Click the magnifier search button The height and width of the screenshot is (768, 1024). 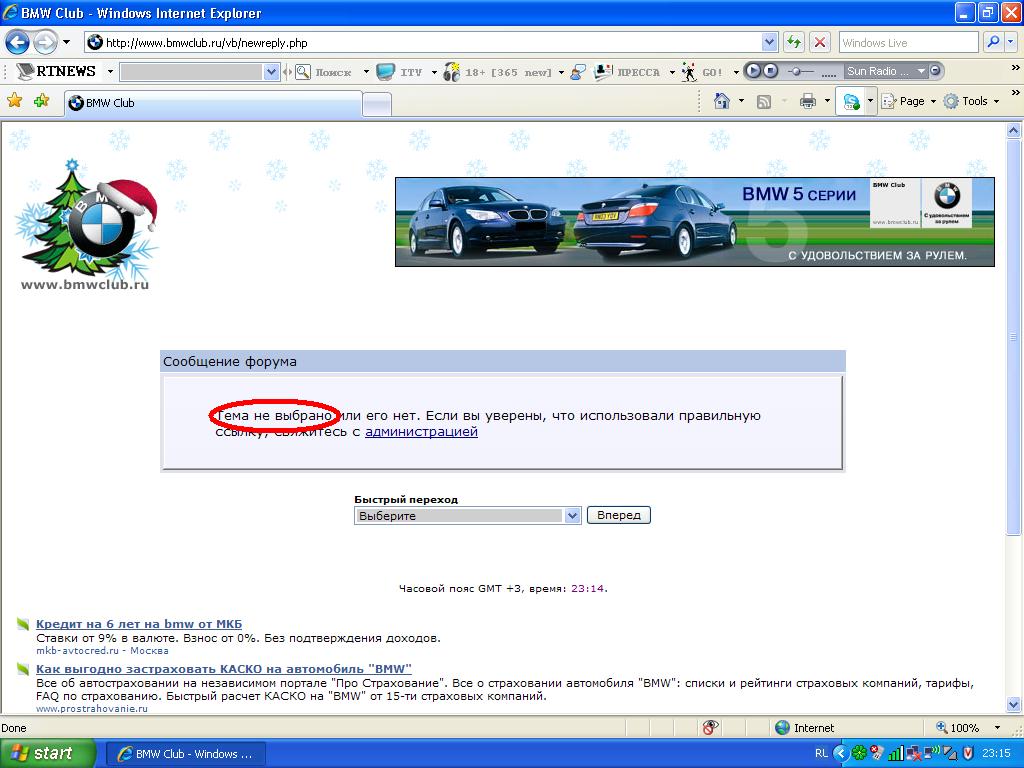992,43
